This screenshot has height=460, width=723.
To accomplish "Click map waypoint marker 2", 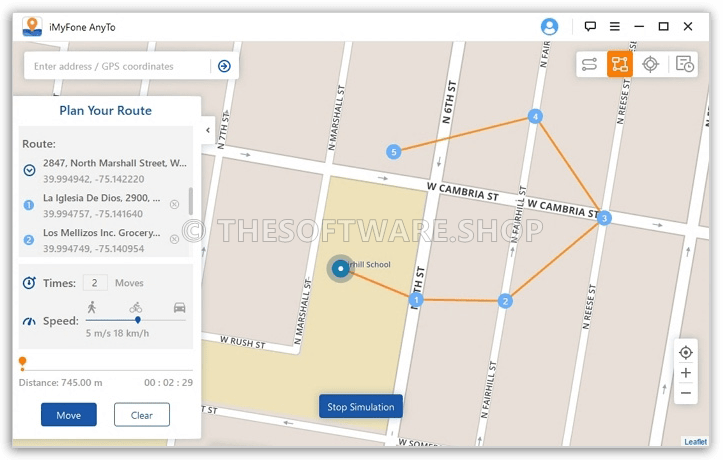I will coord(505,301).
